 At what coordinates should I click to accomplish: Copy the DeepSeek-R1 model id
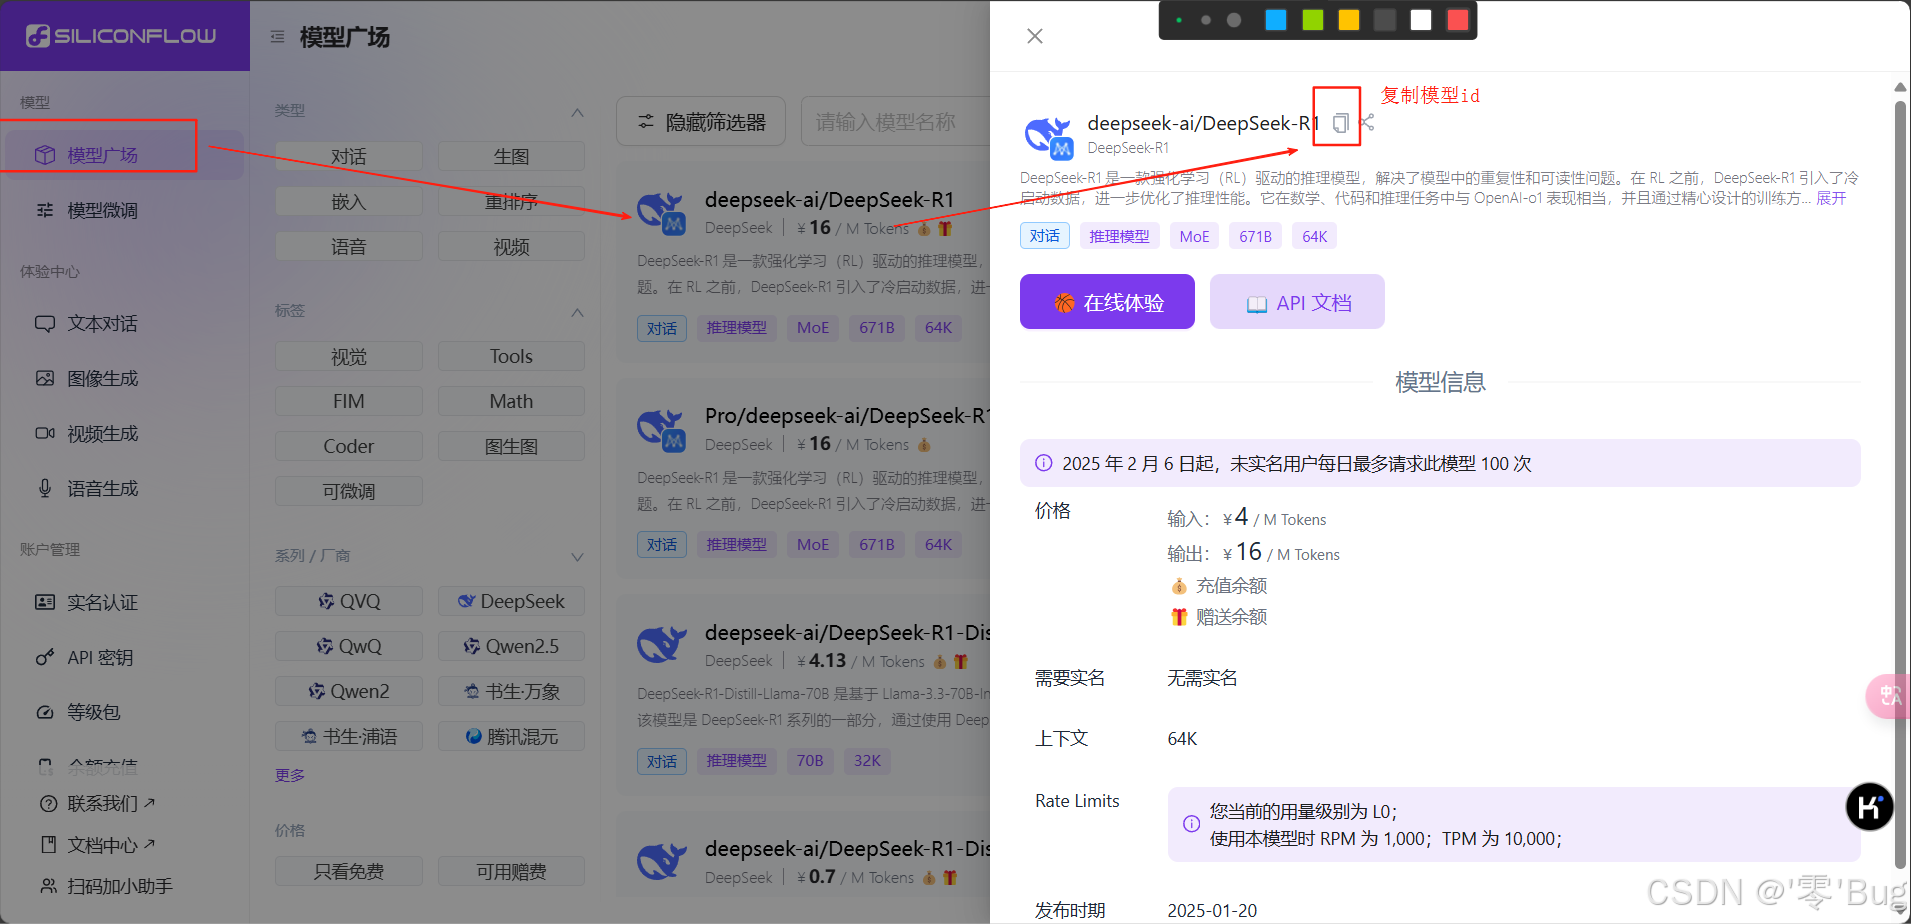pos(1340,123)
